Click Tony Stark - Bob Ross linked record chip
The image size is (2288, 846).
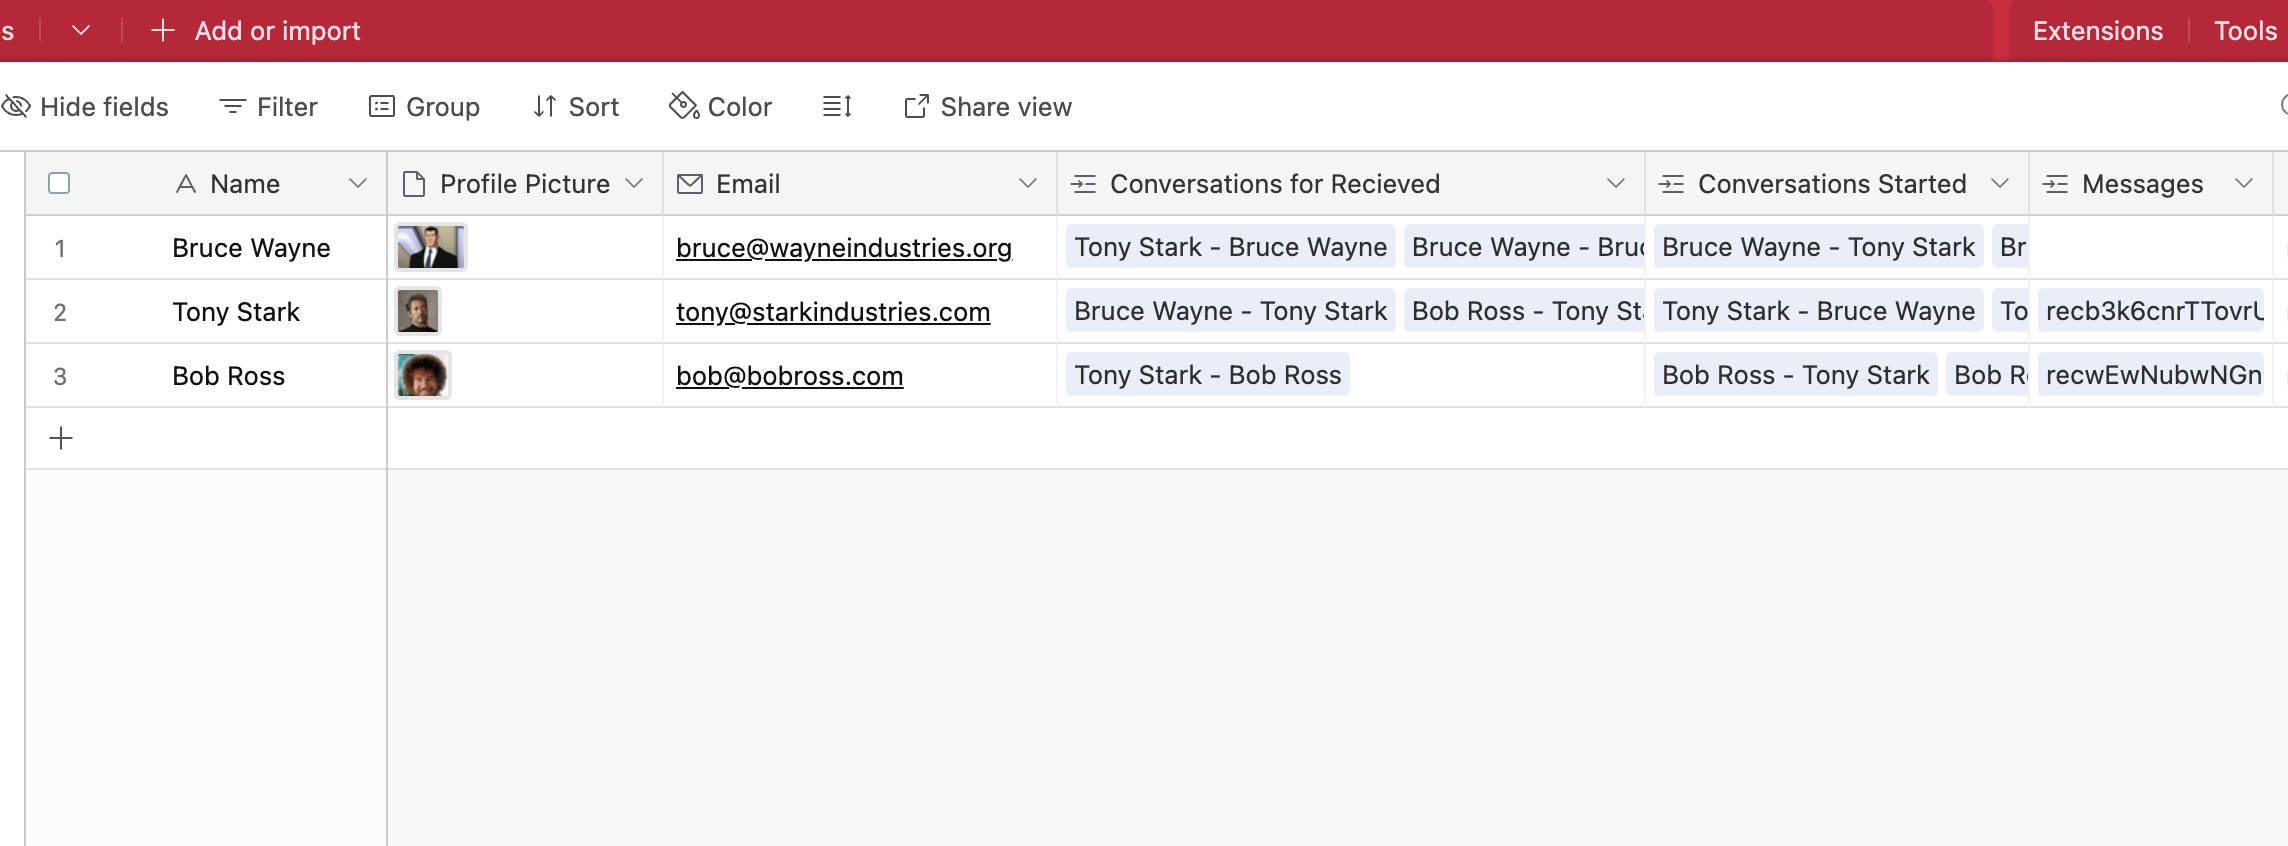[1208, 375]
